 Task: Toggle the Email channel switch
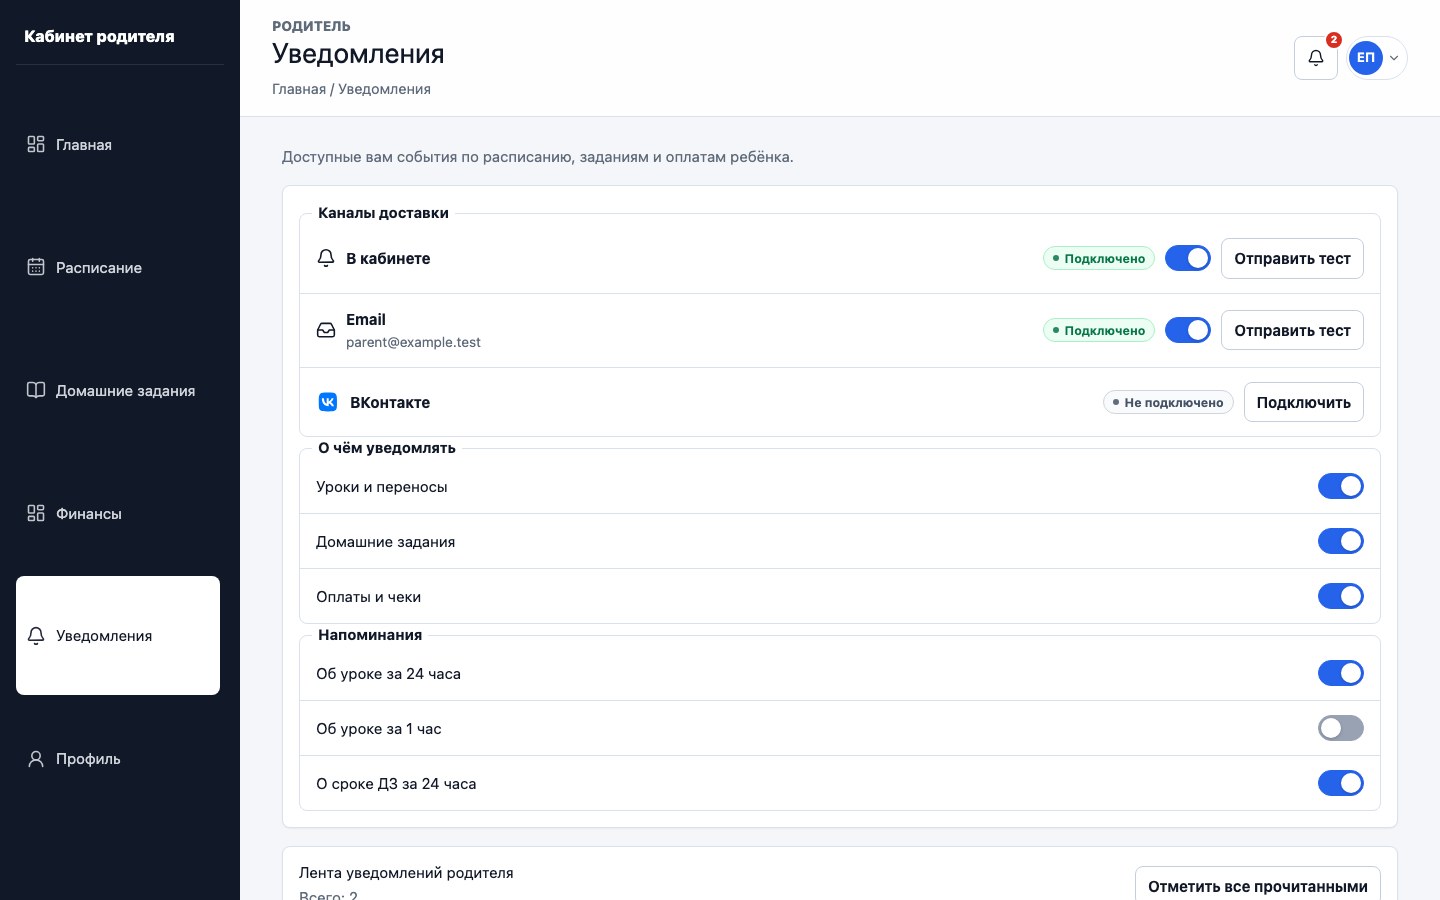[x=1188, y=330]
